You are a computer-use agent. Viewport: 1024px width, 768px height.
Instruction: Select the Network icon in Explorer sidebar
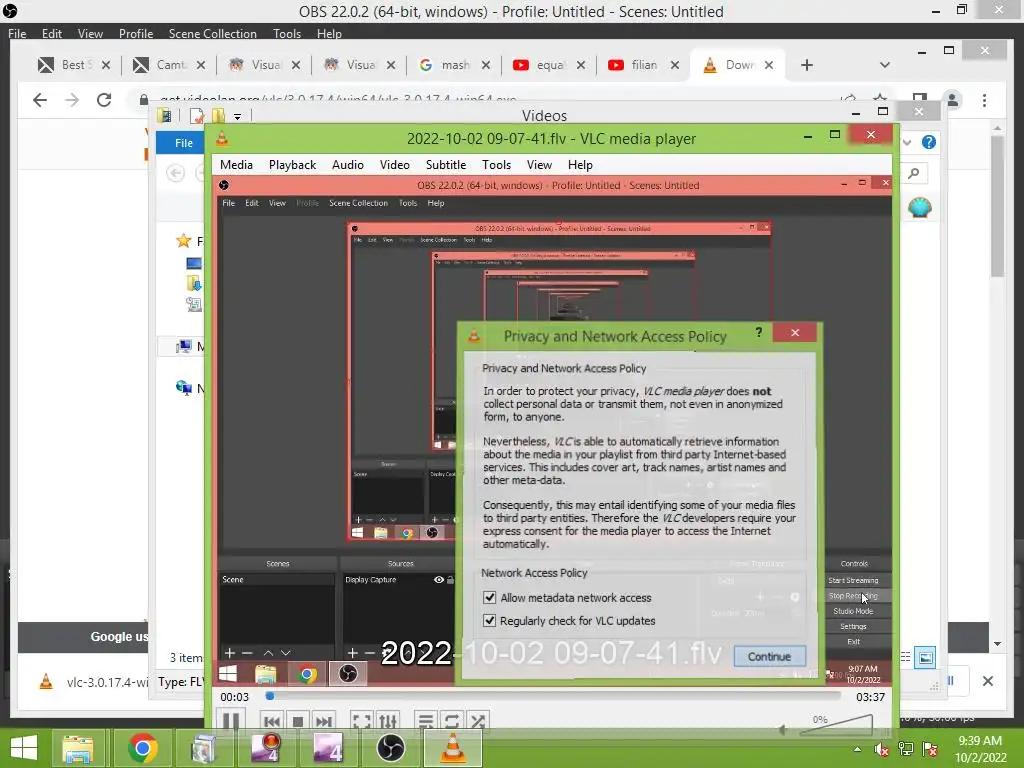coord(184,388)
